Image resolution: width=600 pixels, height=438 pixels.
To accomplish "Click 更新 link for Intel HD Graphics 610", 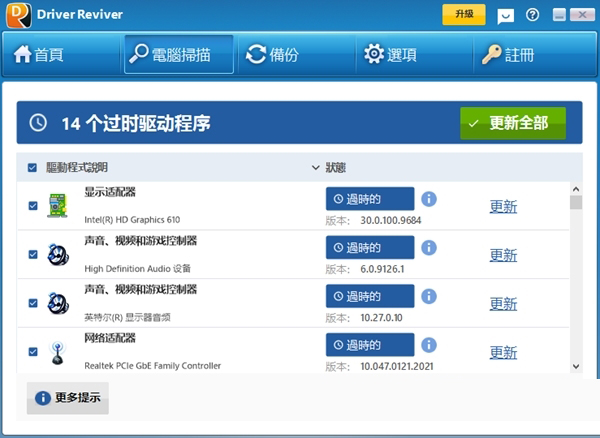I will tap(503, 207).
